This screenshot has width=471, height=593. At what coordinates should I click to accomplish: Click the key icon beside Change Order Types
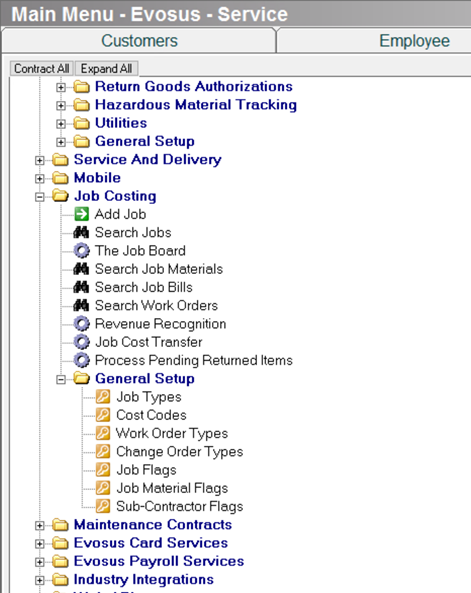click(103, 451)
